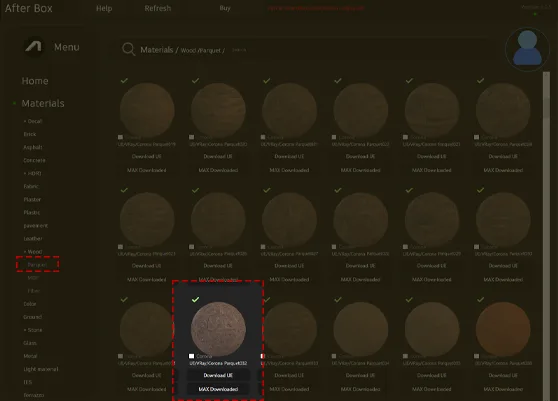Select the Fabric category
558x401 pixels.
point(31,186)
